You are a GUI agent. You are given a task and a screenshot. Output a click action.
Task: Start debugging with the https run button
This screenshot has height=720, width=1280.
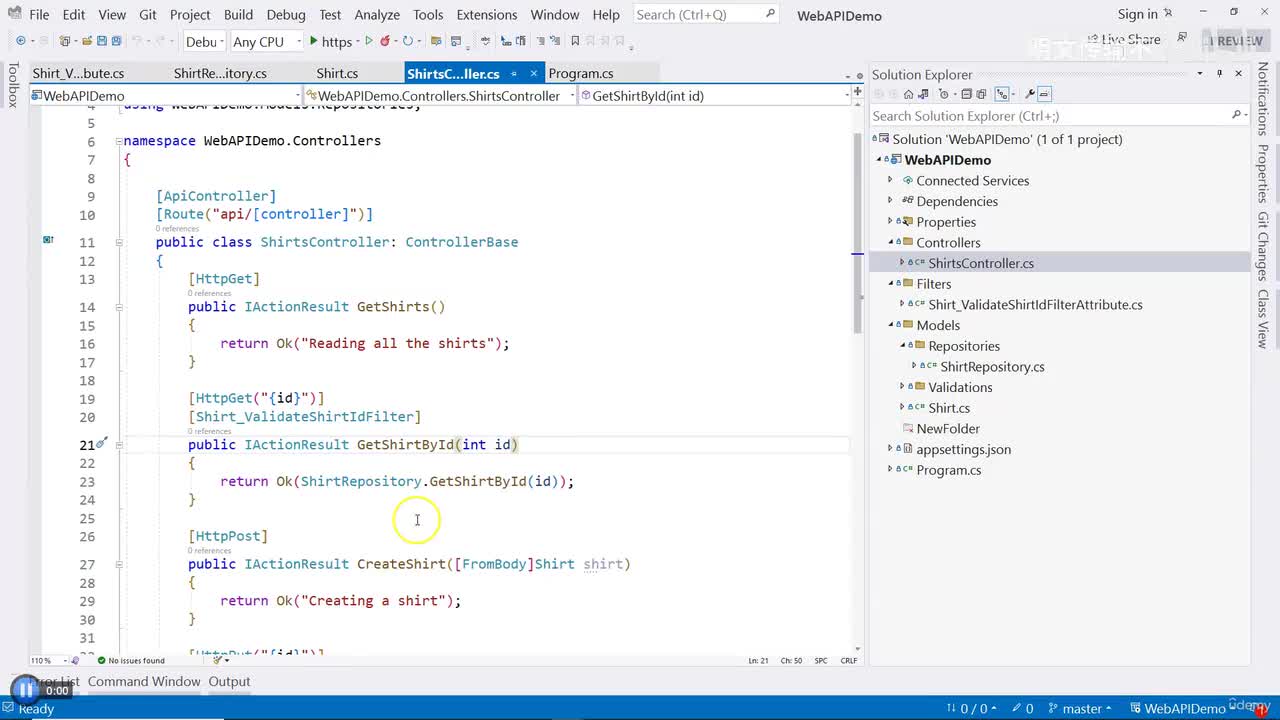(330, 41)
